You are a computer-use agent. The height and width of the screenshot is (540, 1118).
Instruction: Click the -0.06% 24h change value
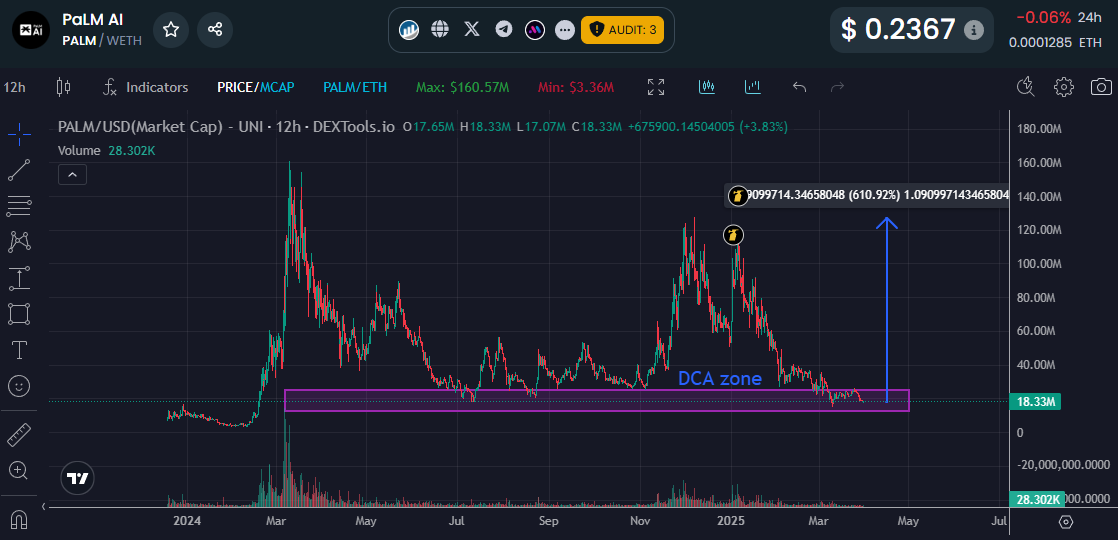(1043, 17)
